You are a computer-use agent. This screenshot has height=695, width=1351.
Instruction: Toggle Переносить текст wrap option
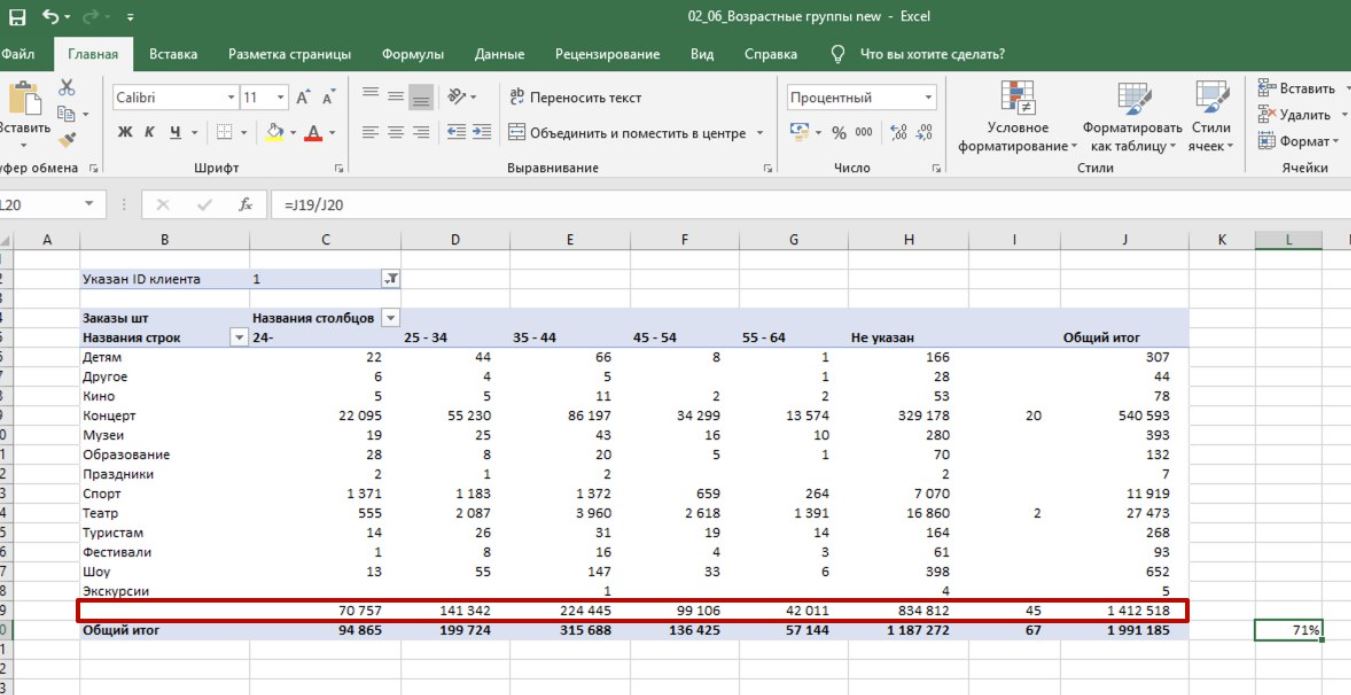tap(575, 98)
